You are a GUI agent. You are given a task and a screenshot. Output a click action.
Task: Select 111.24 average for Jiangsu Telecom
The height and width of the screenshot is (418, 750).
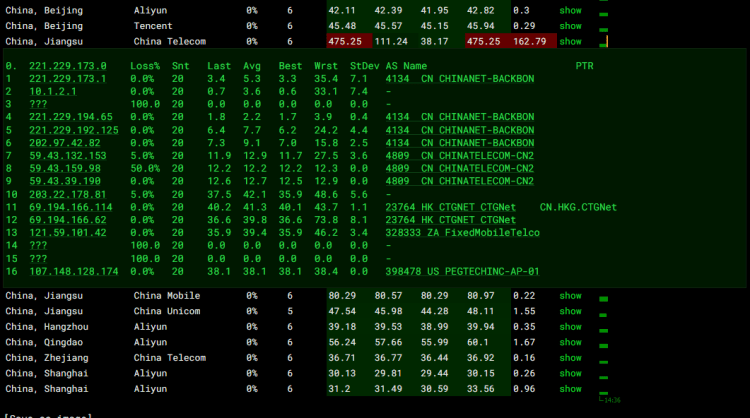coord(391,42)
